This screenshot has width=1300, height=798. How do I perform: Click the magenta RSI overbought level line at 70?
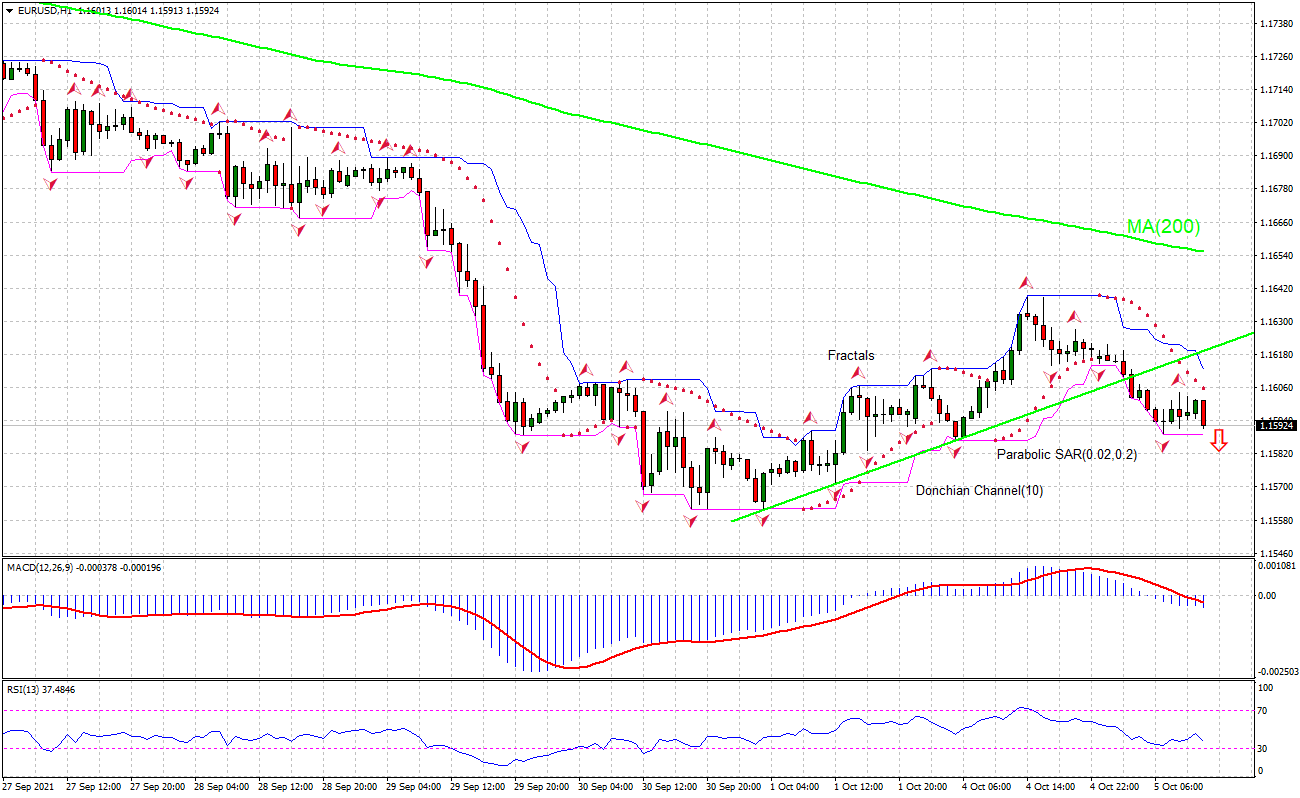(600, 709)
